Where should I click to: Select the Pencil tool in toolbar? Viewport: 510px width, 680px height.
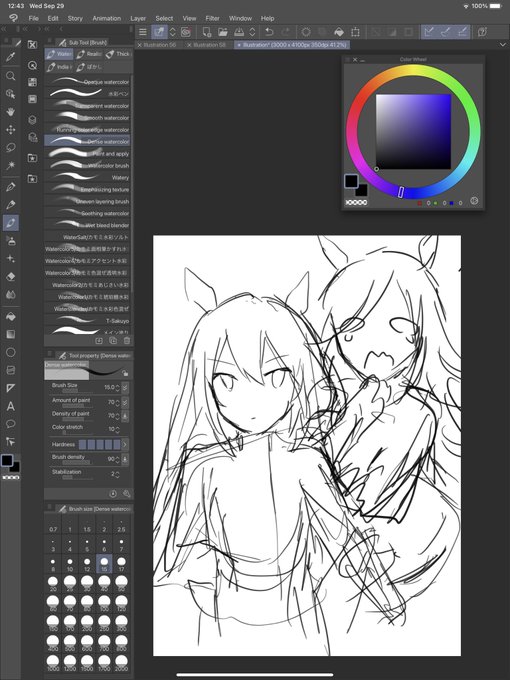point(10,205)
